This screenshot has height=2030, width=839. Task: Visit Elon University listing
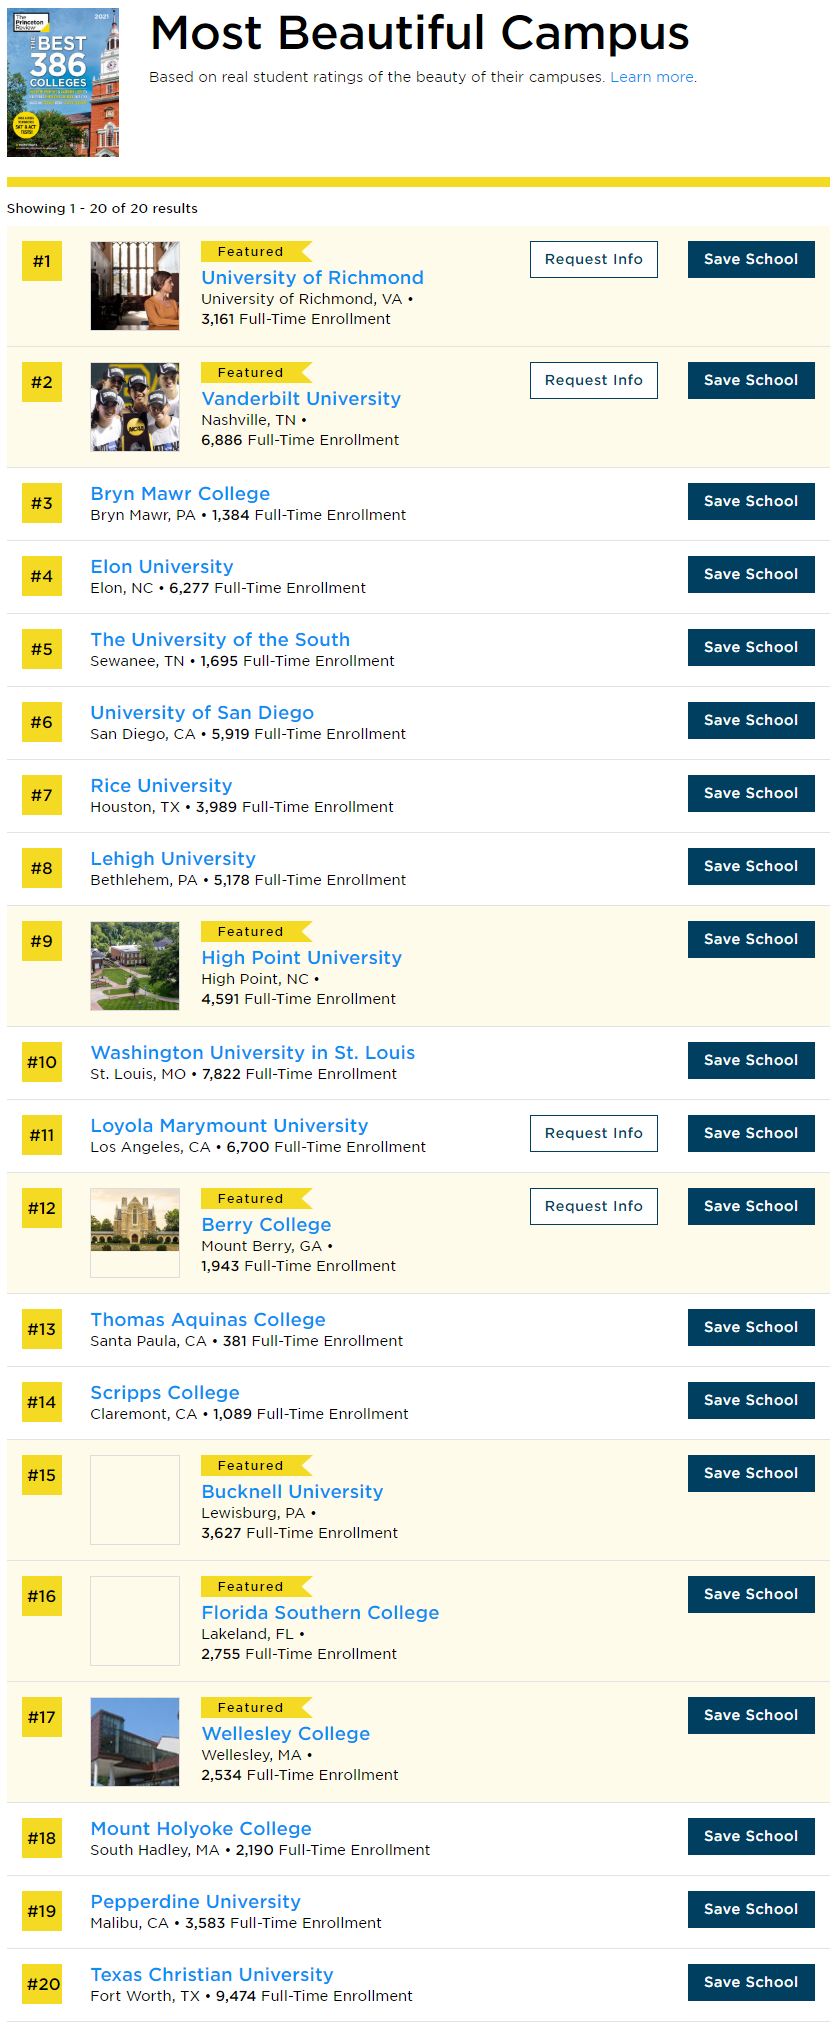tap(162, 567)
